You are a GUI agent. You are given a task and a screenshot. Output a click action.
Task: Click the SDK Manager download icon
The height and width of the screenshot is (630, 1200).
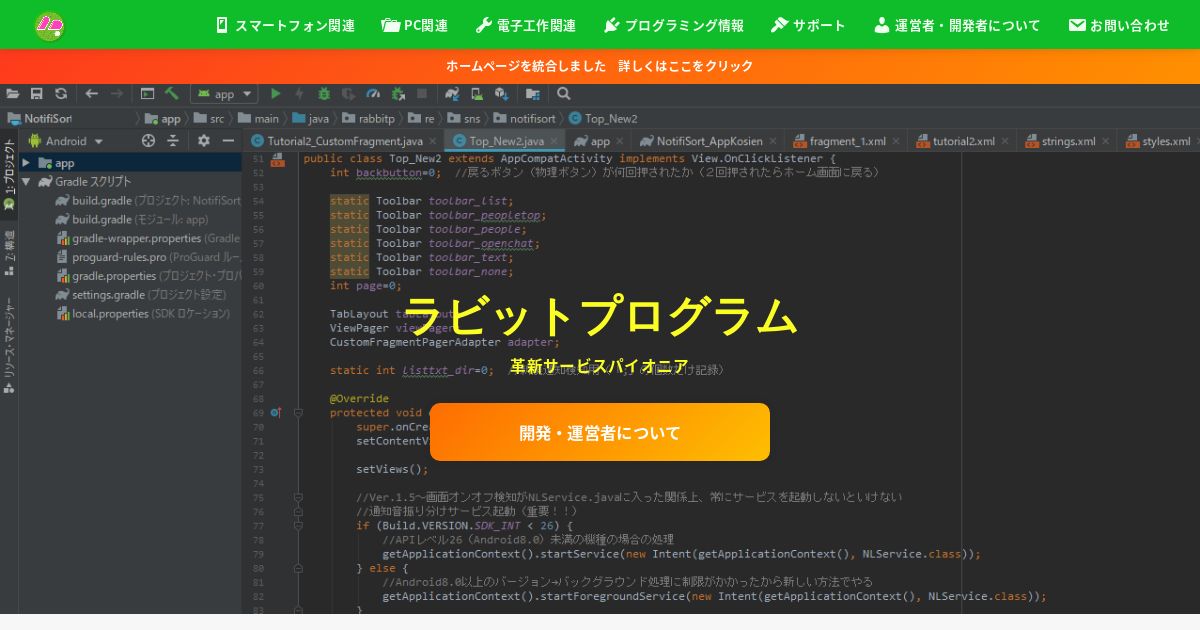pyautogui.click(x=501, y=94)
